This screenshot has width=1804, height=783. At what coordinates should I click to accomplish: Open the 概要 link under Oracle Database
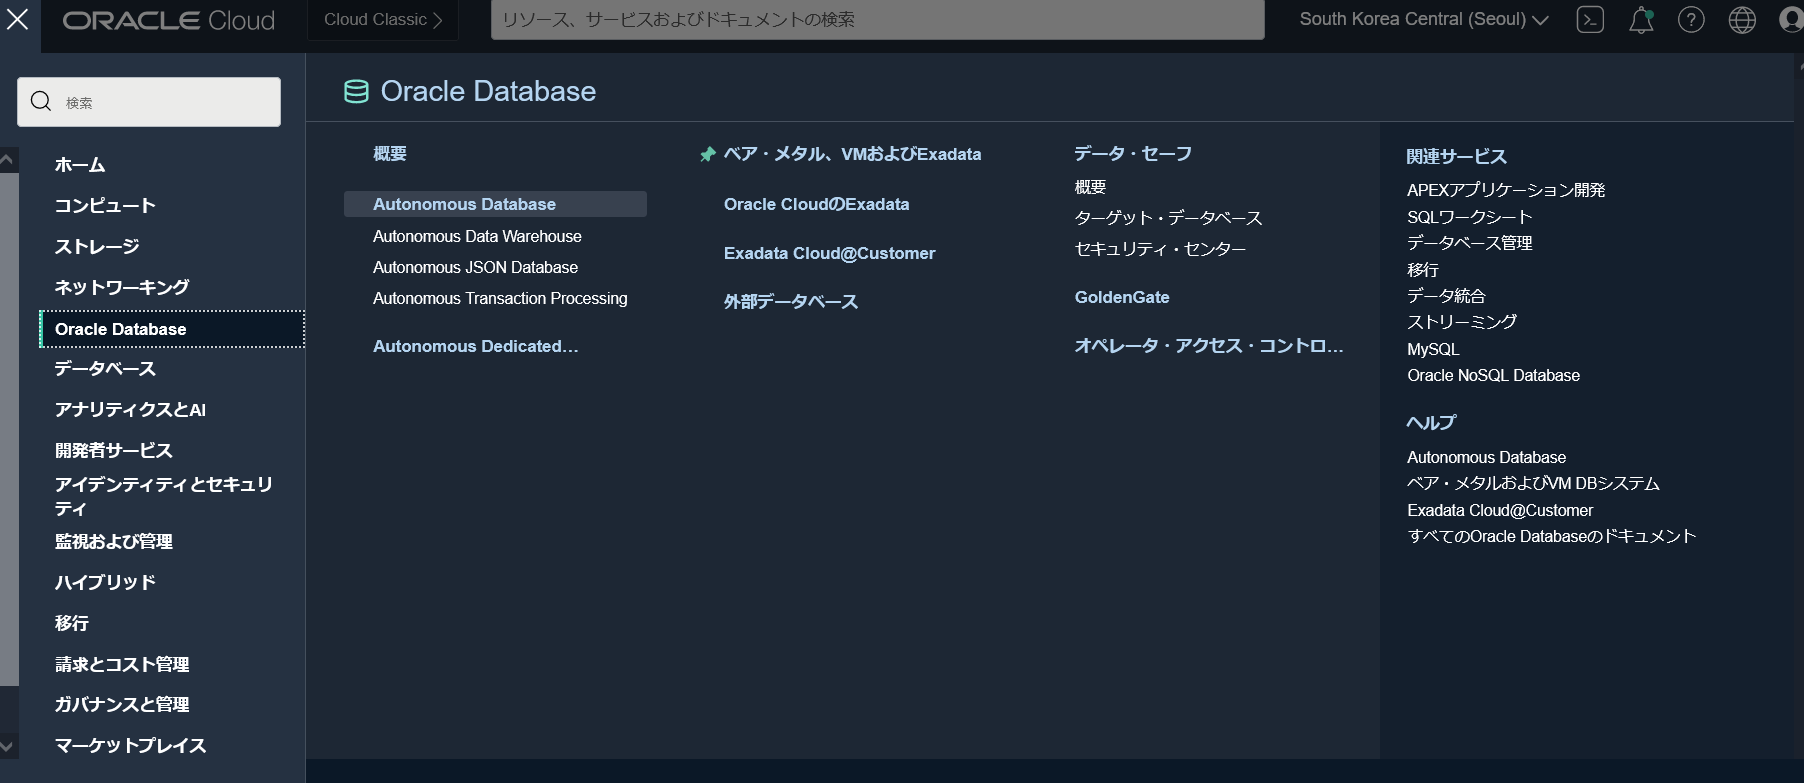pyautogui.click(x=390, y=154)
